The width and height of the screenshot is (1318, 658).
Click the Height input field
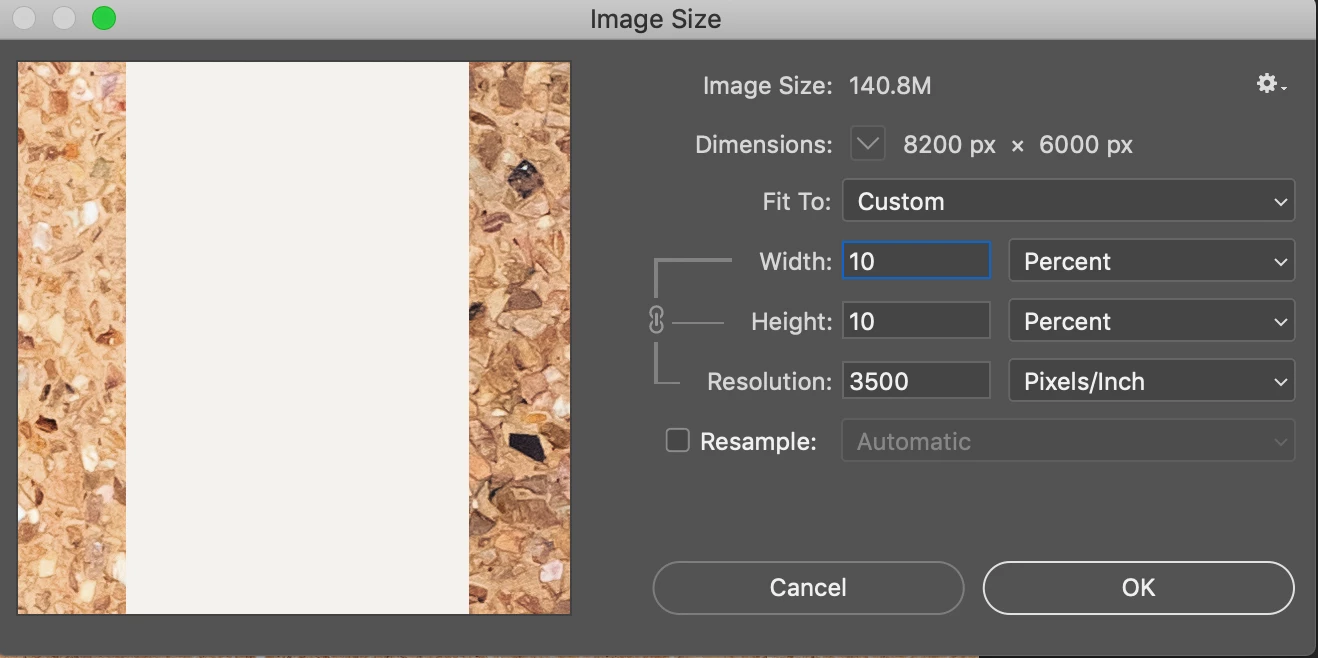[916, 321]
